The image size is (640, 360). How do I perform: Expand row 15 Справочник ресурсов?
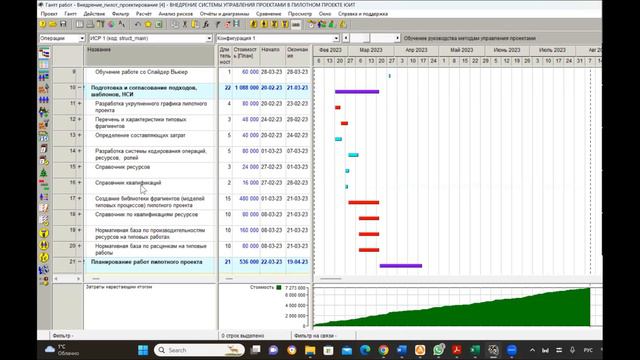pos(80,167)
